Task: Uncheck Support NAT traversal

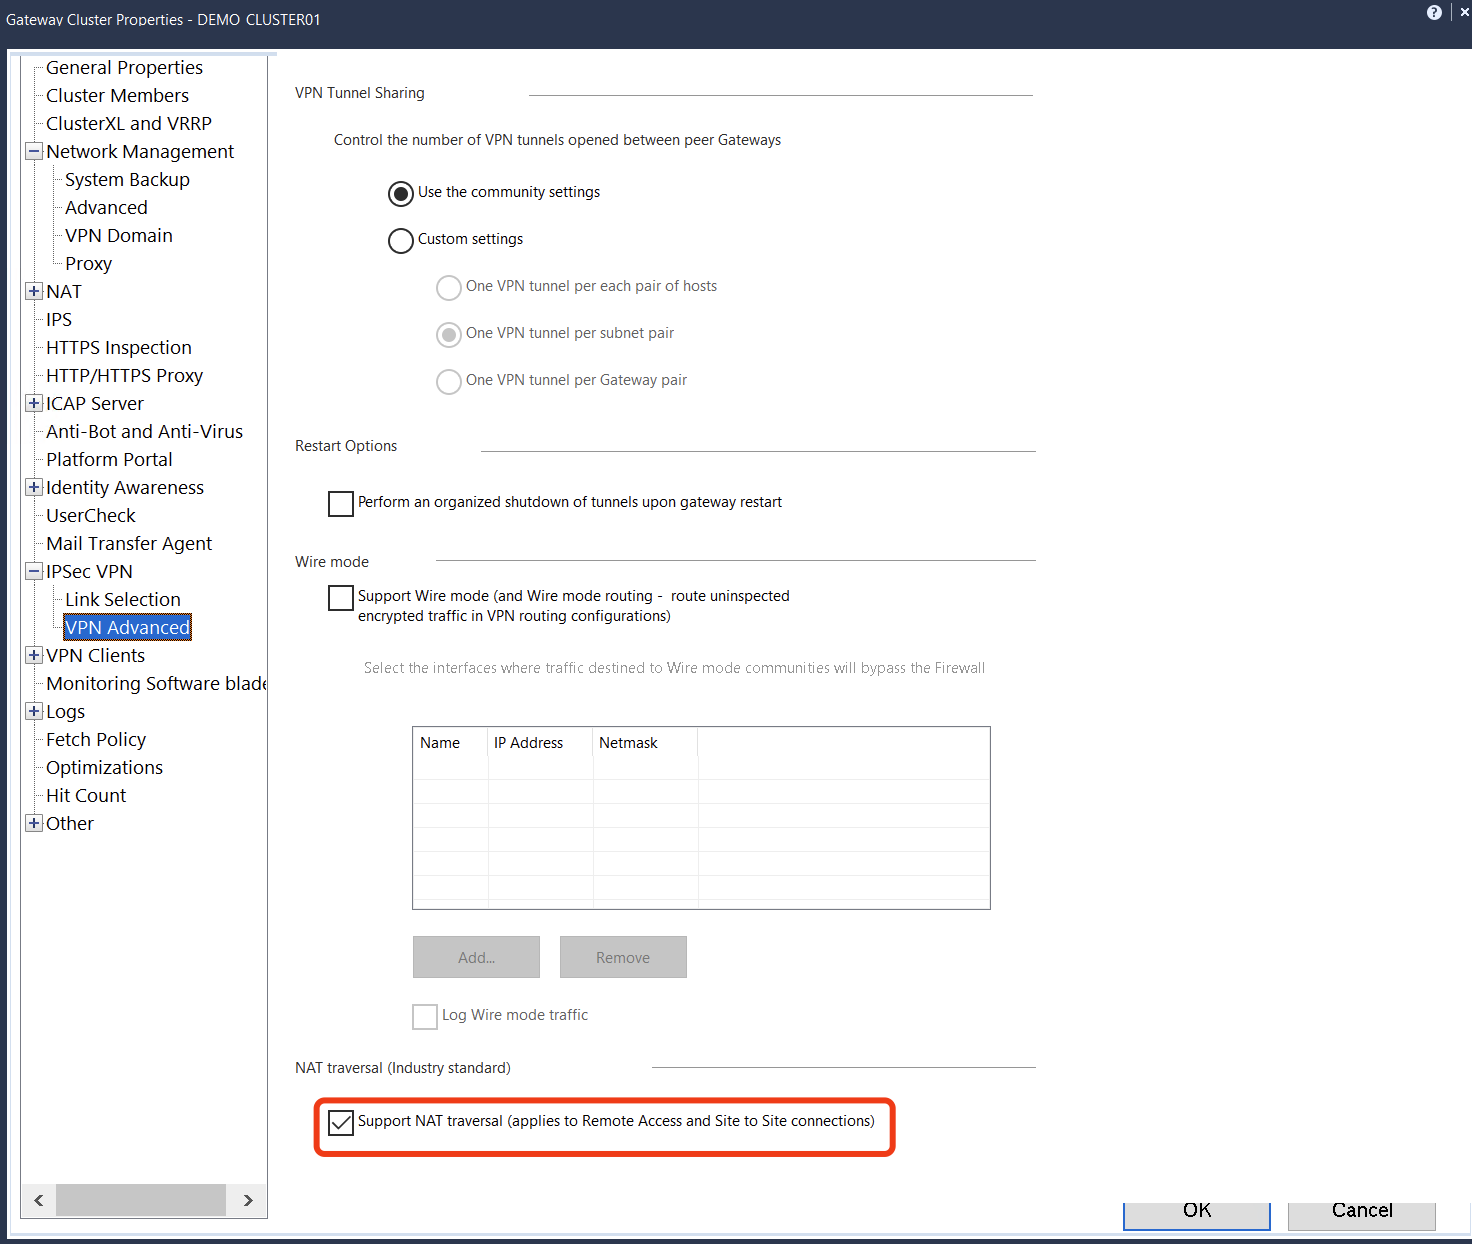Action: 340,1122
